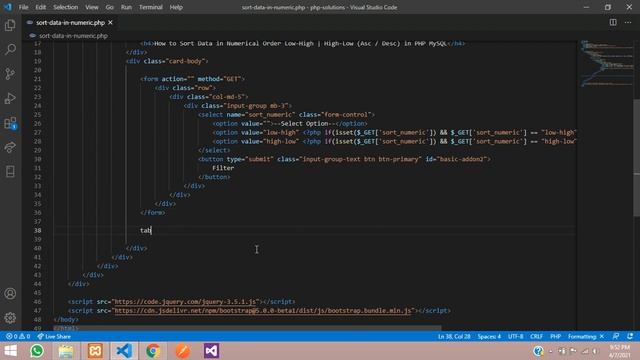Change language mode PHP
The width and height of the screenshot is (640, 360).
555,336
